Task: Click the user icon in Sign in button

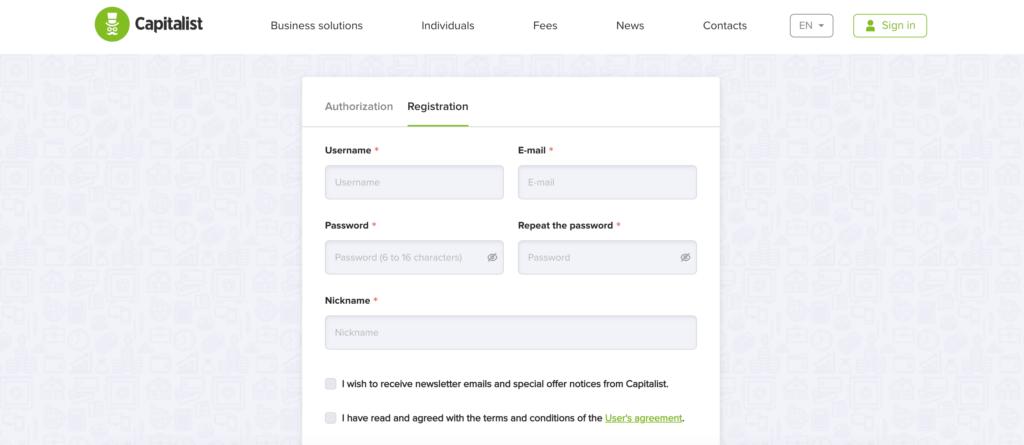Action: [870, 25]
